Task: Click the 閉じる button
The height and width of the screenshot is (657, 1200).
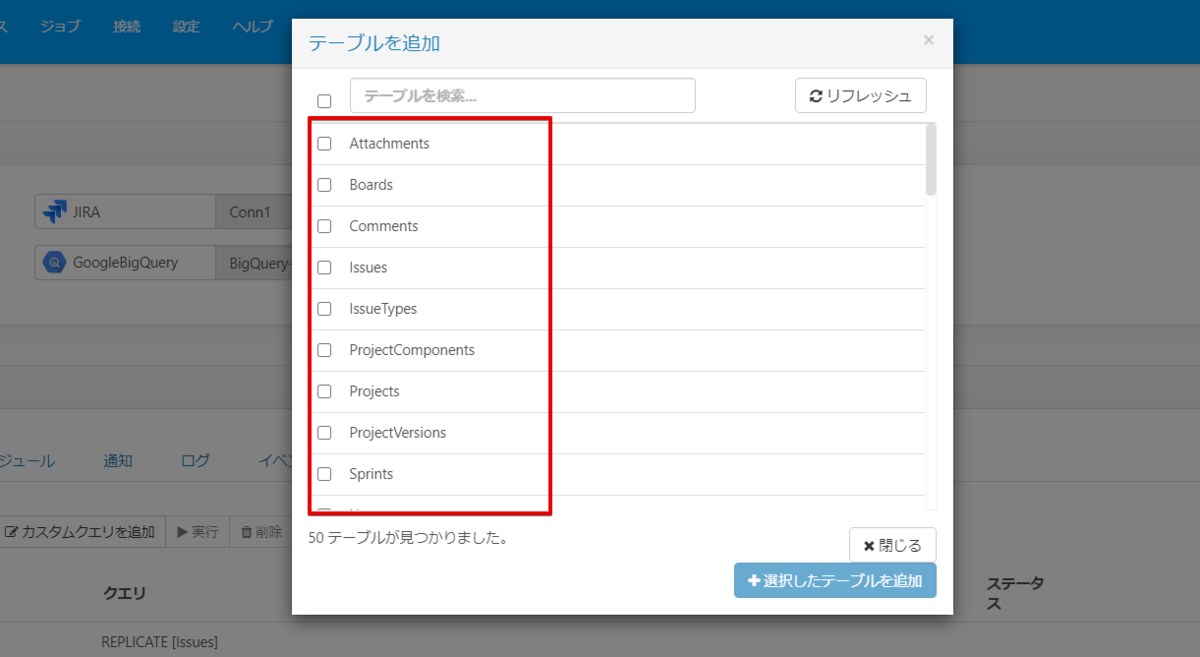Action: point(893,545)
